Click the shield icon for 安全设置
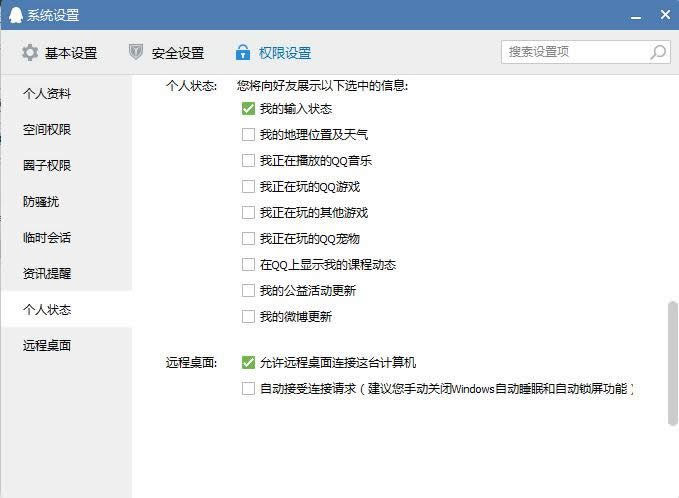Screen dimensions: 679x498 pos(137,53)
